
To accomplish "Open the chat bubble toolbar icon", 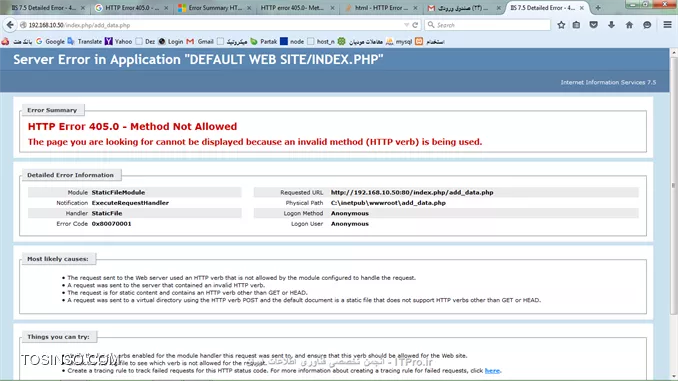I will click(x=647, y=25).
